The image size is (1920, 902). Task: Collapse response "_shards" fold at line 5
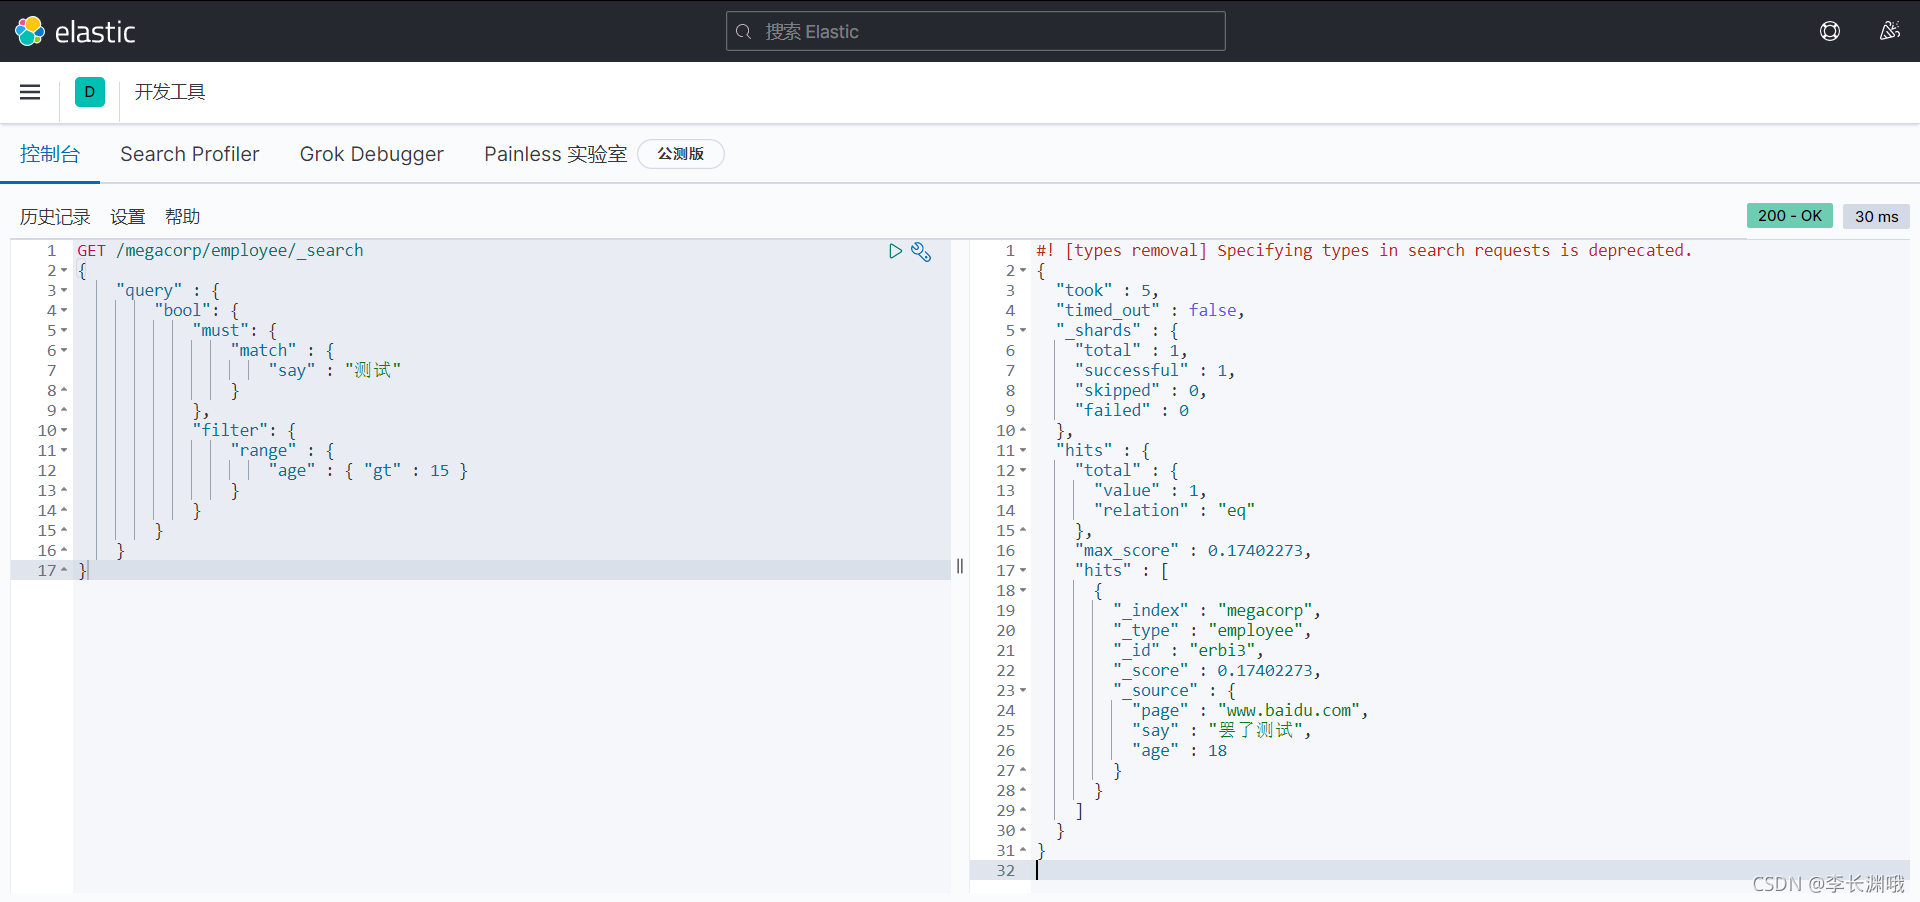tap(1023, 331)
